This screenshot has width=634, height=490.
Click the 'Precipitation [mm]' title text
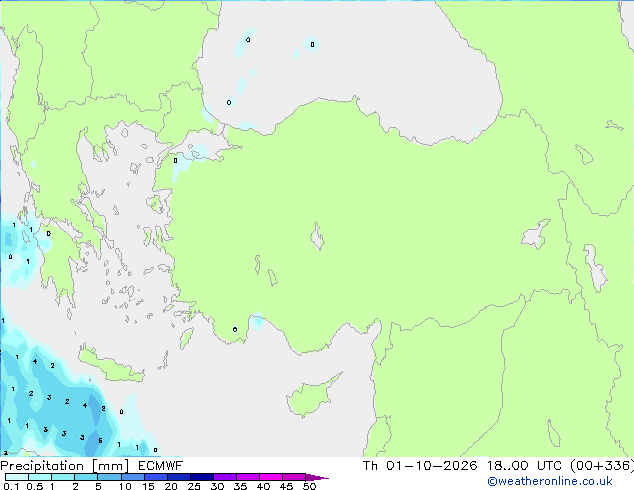pyautogui.click(x=65, y=466)
